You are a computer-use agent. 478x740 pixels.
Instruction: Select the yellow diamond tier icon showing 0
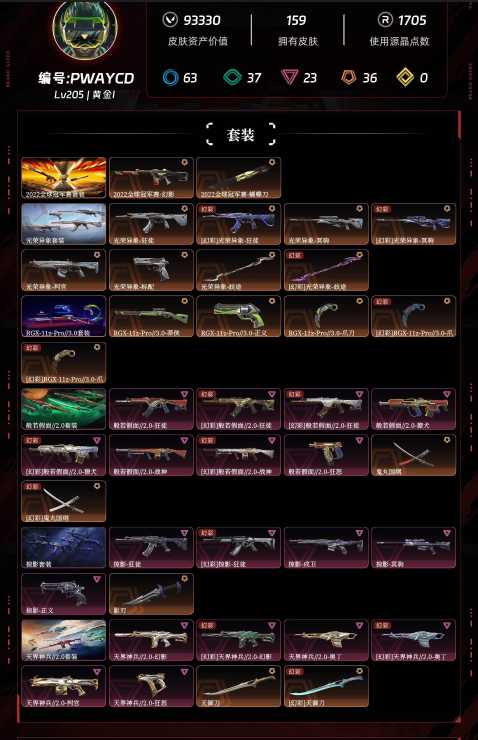(x=405, y=77)
